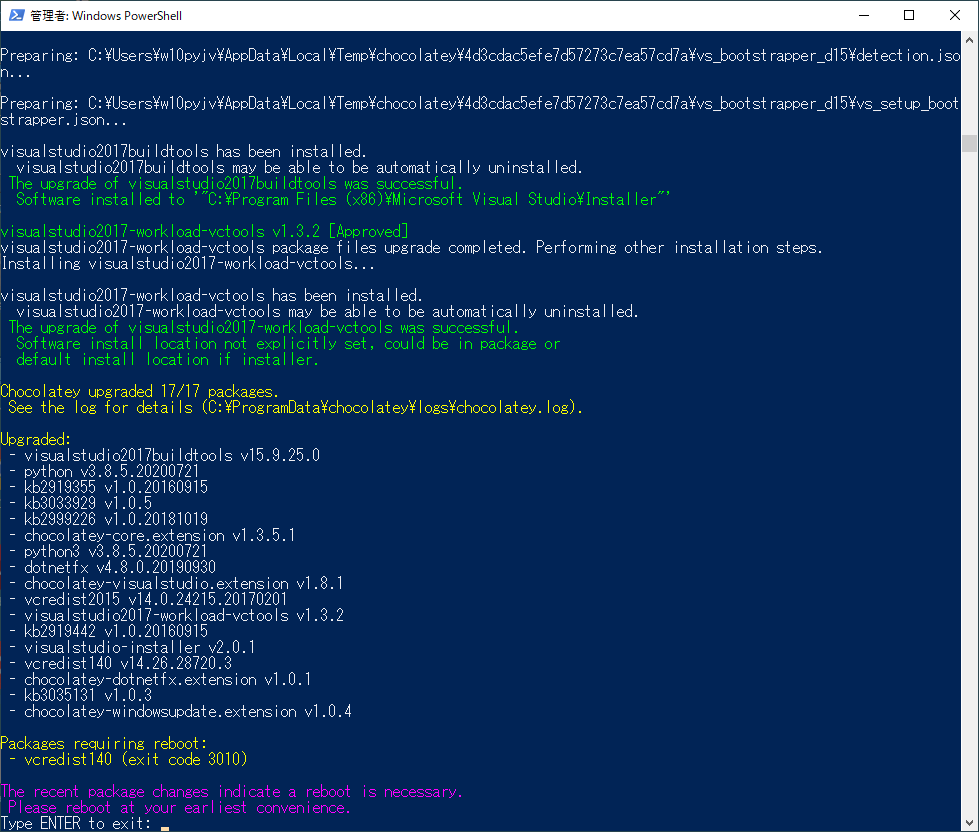
Task: Click the magenta 'reboot is necessary' message
Action: 232,791
